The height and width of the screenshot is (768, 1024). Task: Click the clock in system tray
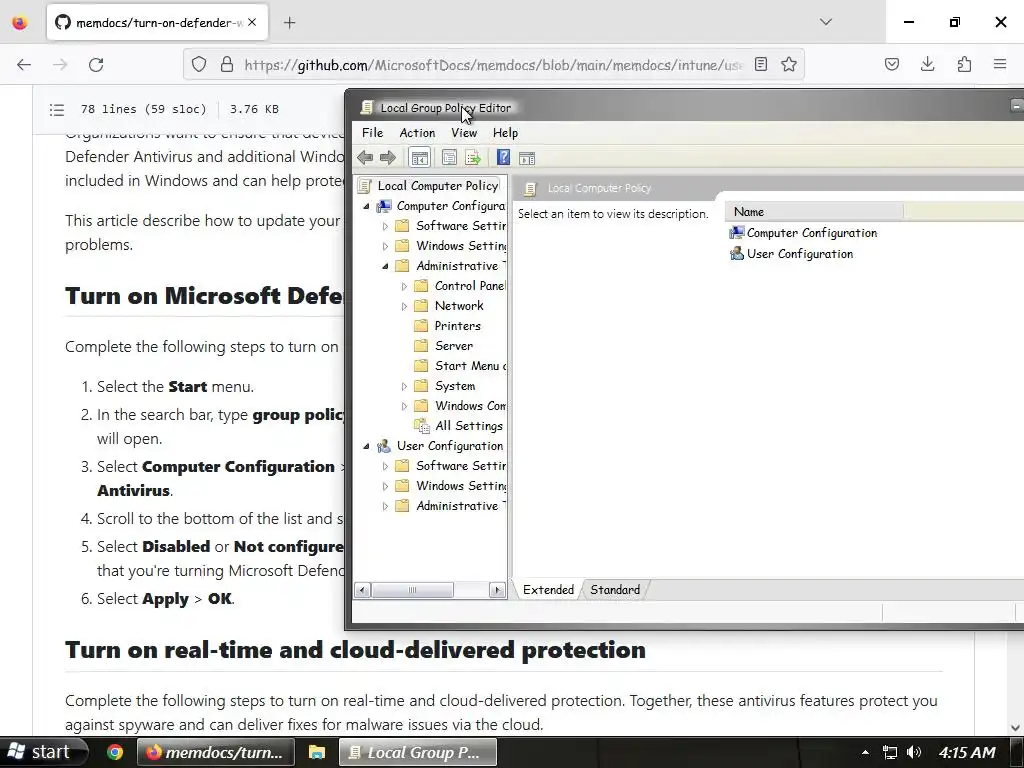coord(967,752)
